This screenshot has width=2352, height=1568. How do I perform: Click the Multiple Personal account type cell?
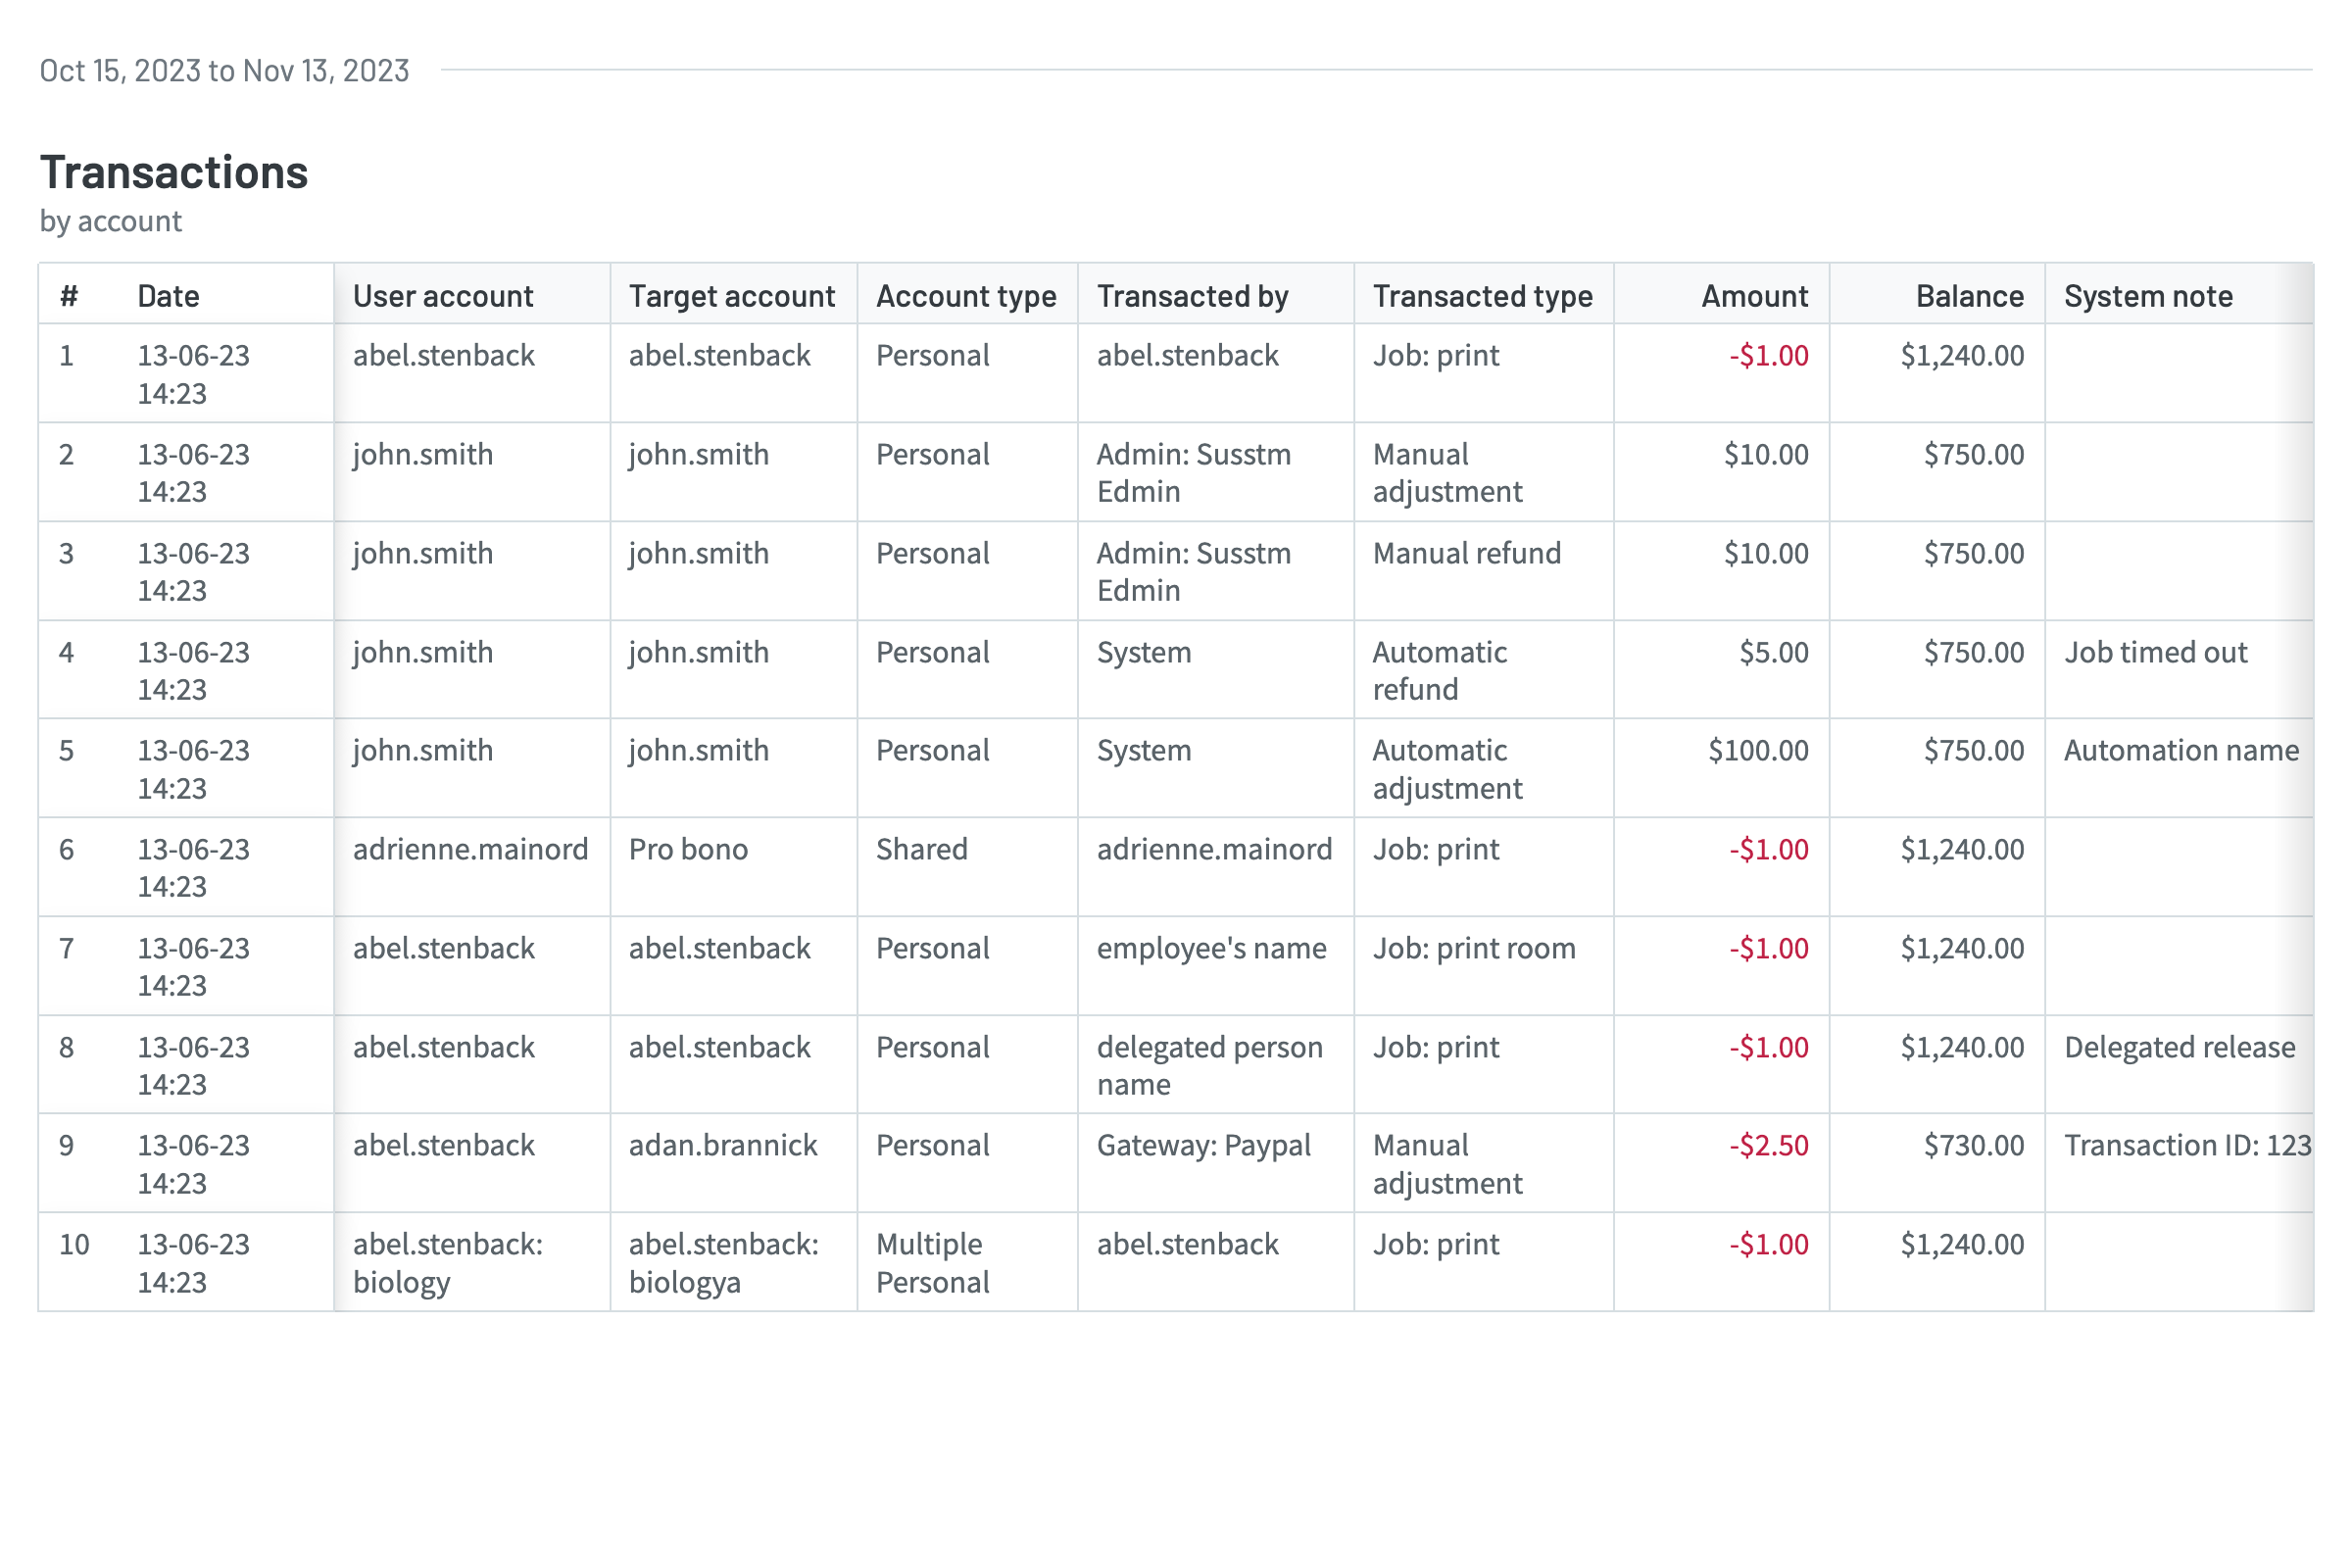pos(932,1262)
